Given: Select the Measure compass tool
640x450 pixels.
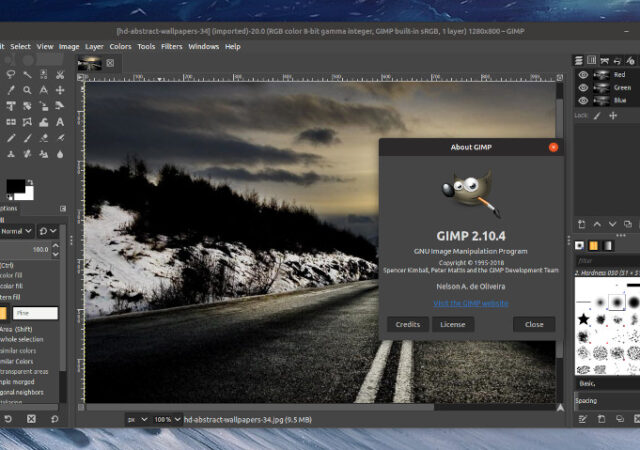Looking at the screenshot, I should pyautogui.click(x=44, y=90).
